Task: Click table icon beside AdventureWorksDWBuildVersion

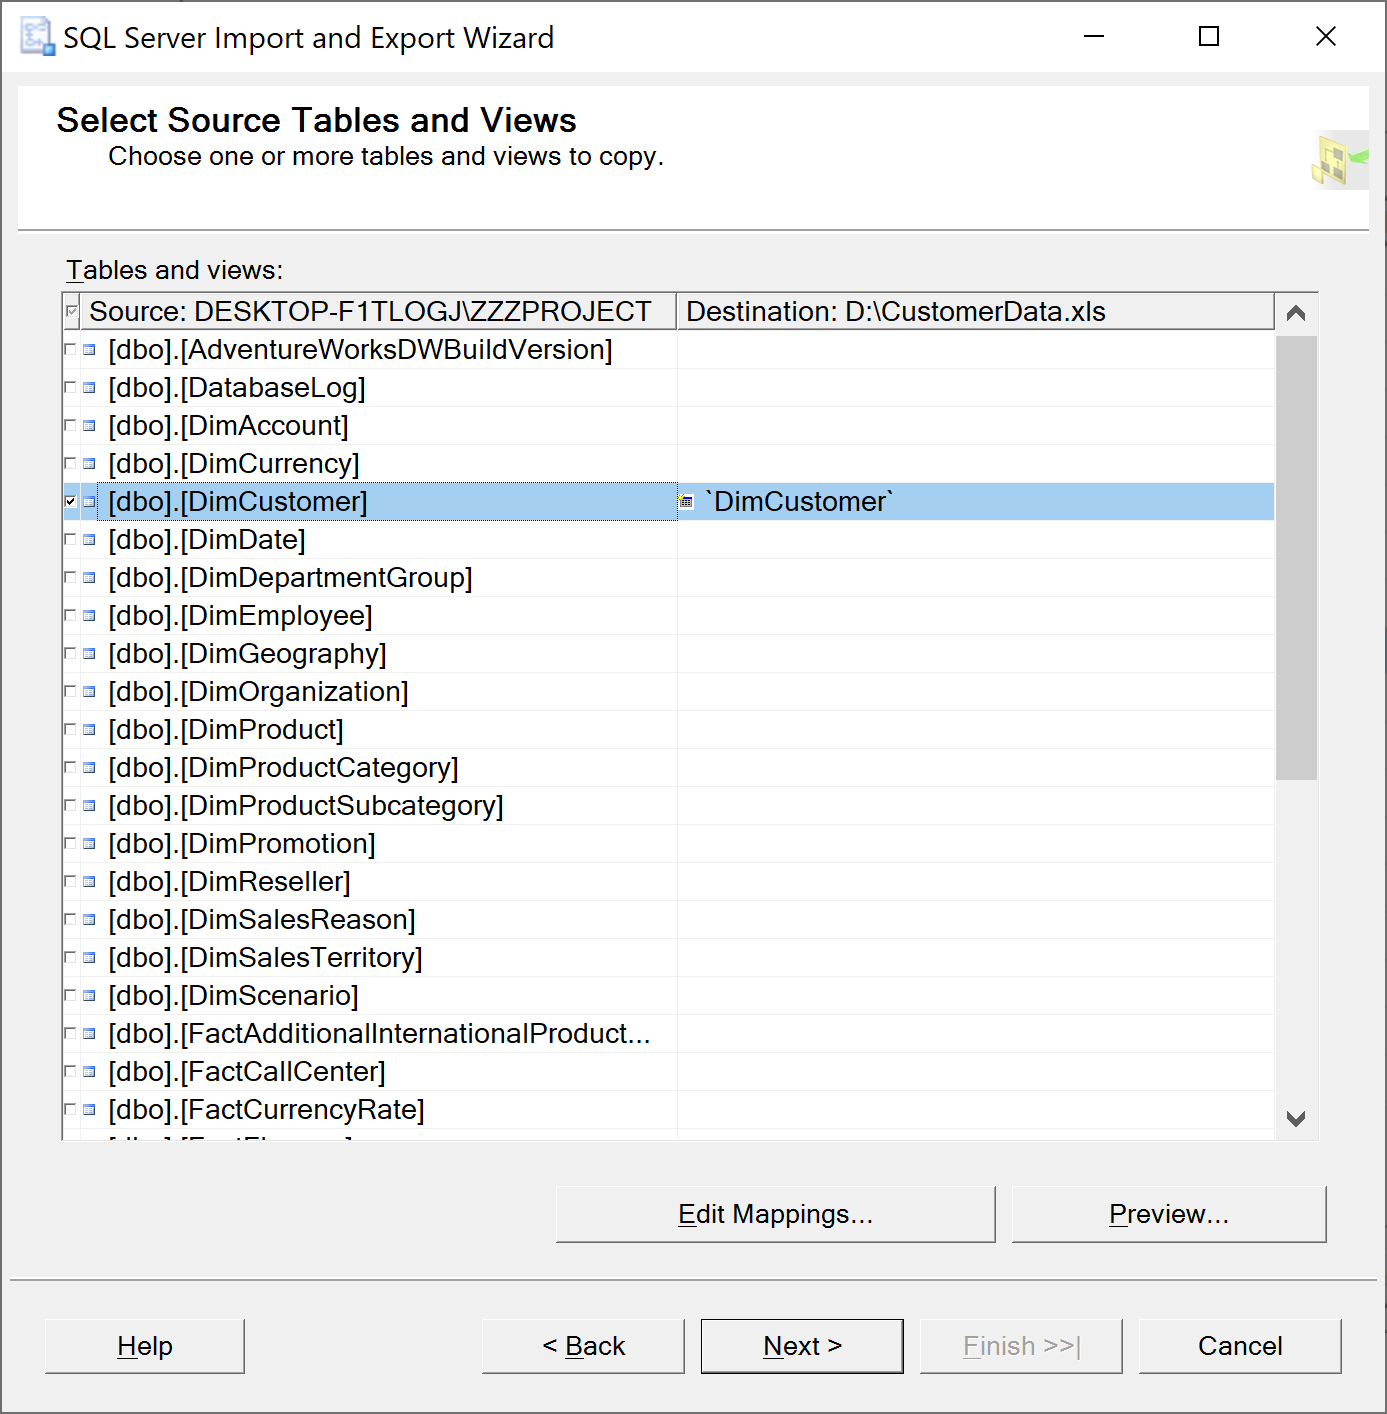Action: point(89,350)
